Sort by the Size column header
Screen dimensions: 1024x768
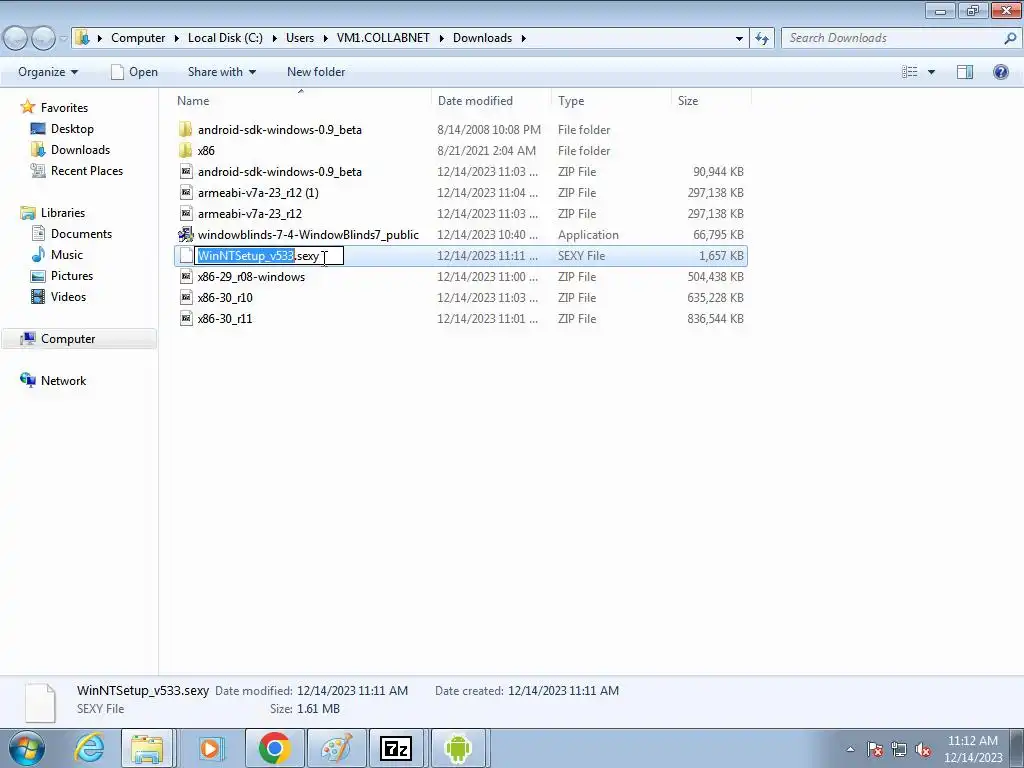pyautogui.click(x=688, y=101)
